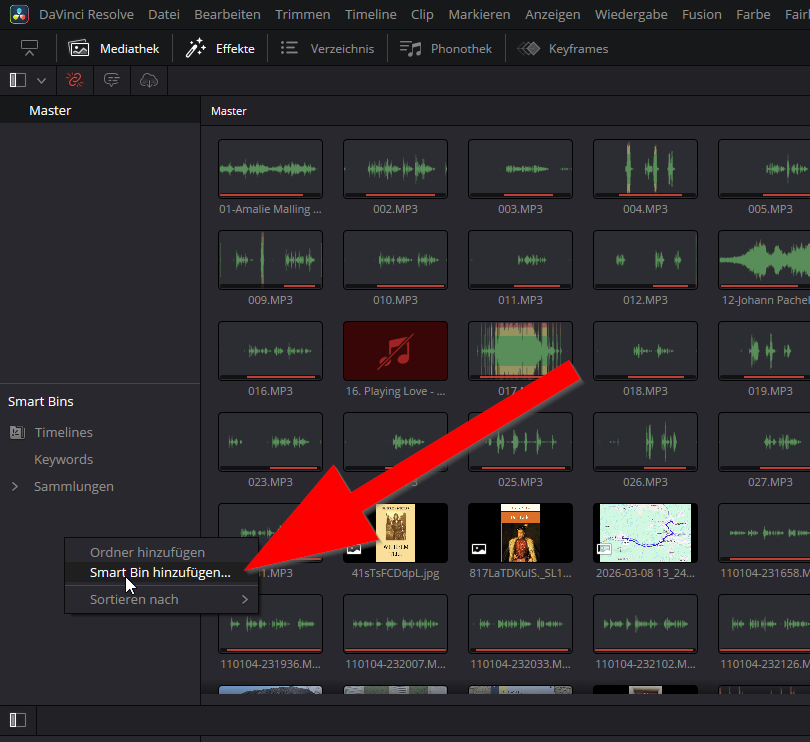Click the bin list sidebar icon at top left
This screenshot has width=810, height=742.
(x=18, y=80)
